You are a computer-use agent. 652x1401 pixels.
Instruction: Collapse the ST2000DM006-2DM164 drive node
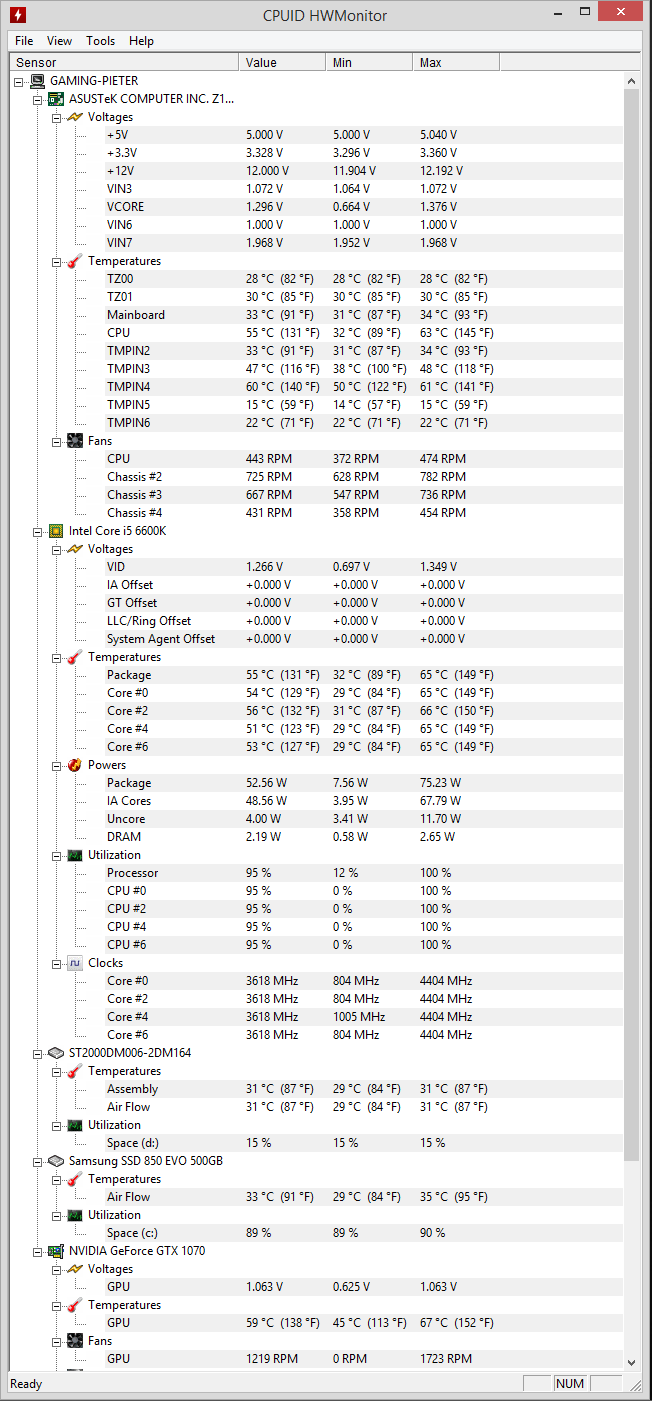pyautogui.click(x=38, y=1053)
